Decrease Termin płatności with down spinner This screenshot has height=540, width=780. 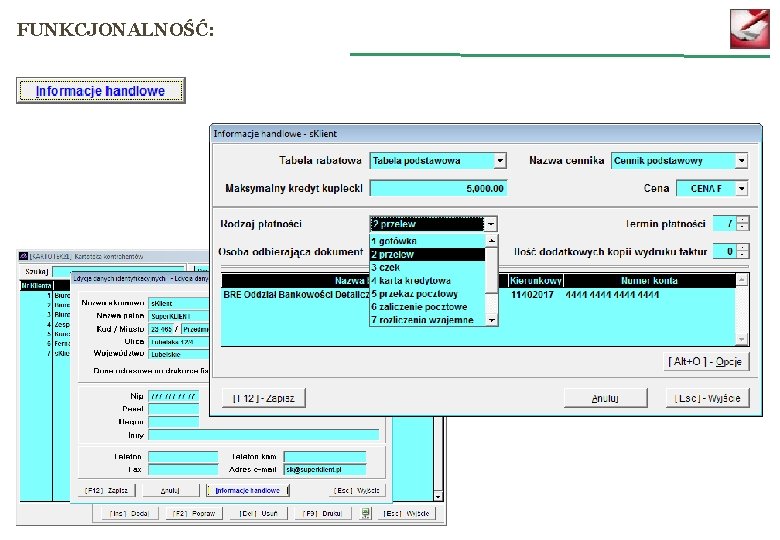click(742, 227)
